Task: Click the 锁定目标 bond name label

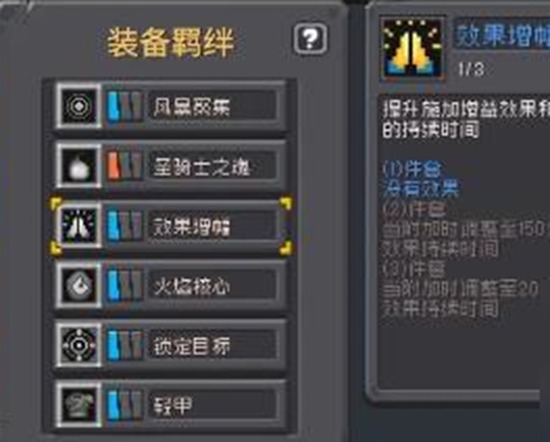Action: pyautogui.click(x=192, y=346)
